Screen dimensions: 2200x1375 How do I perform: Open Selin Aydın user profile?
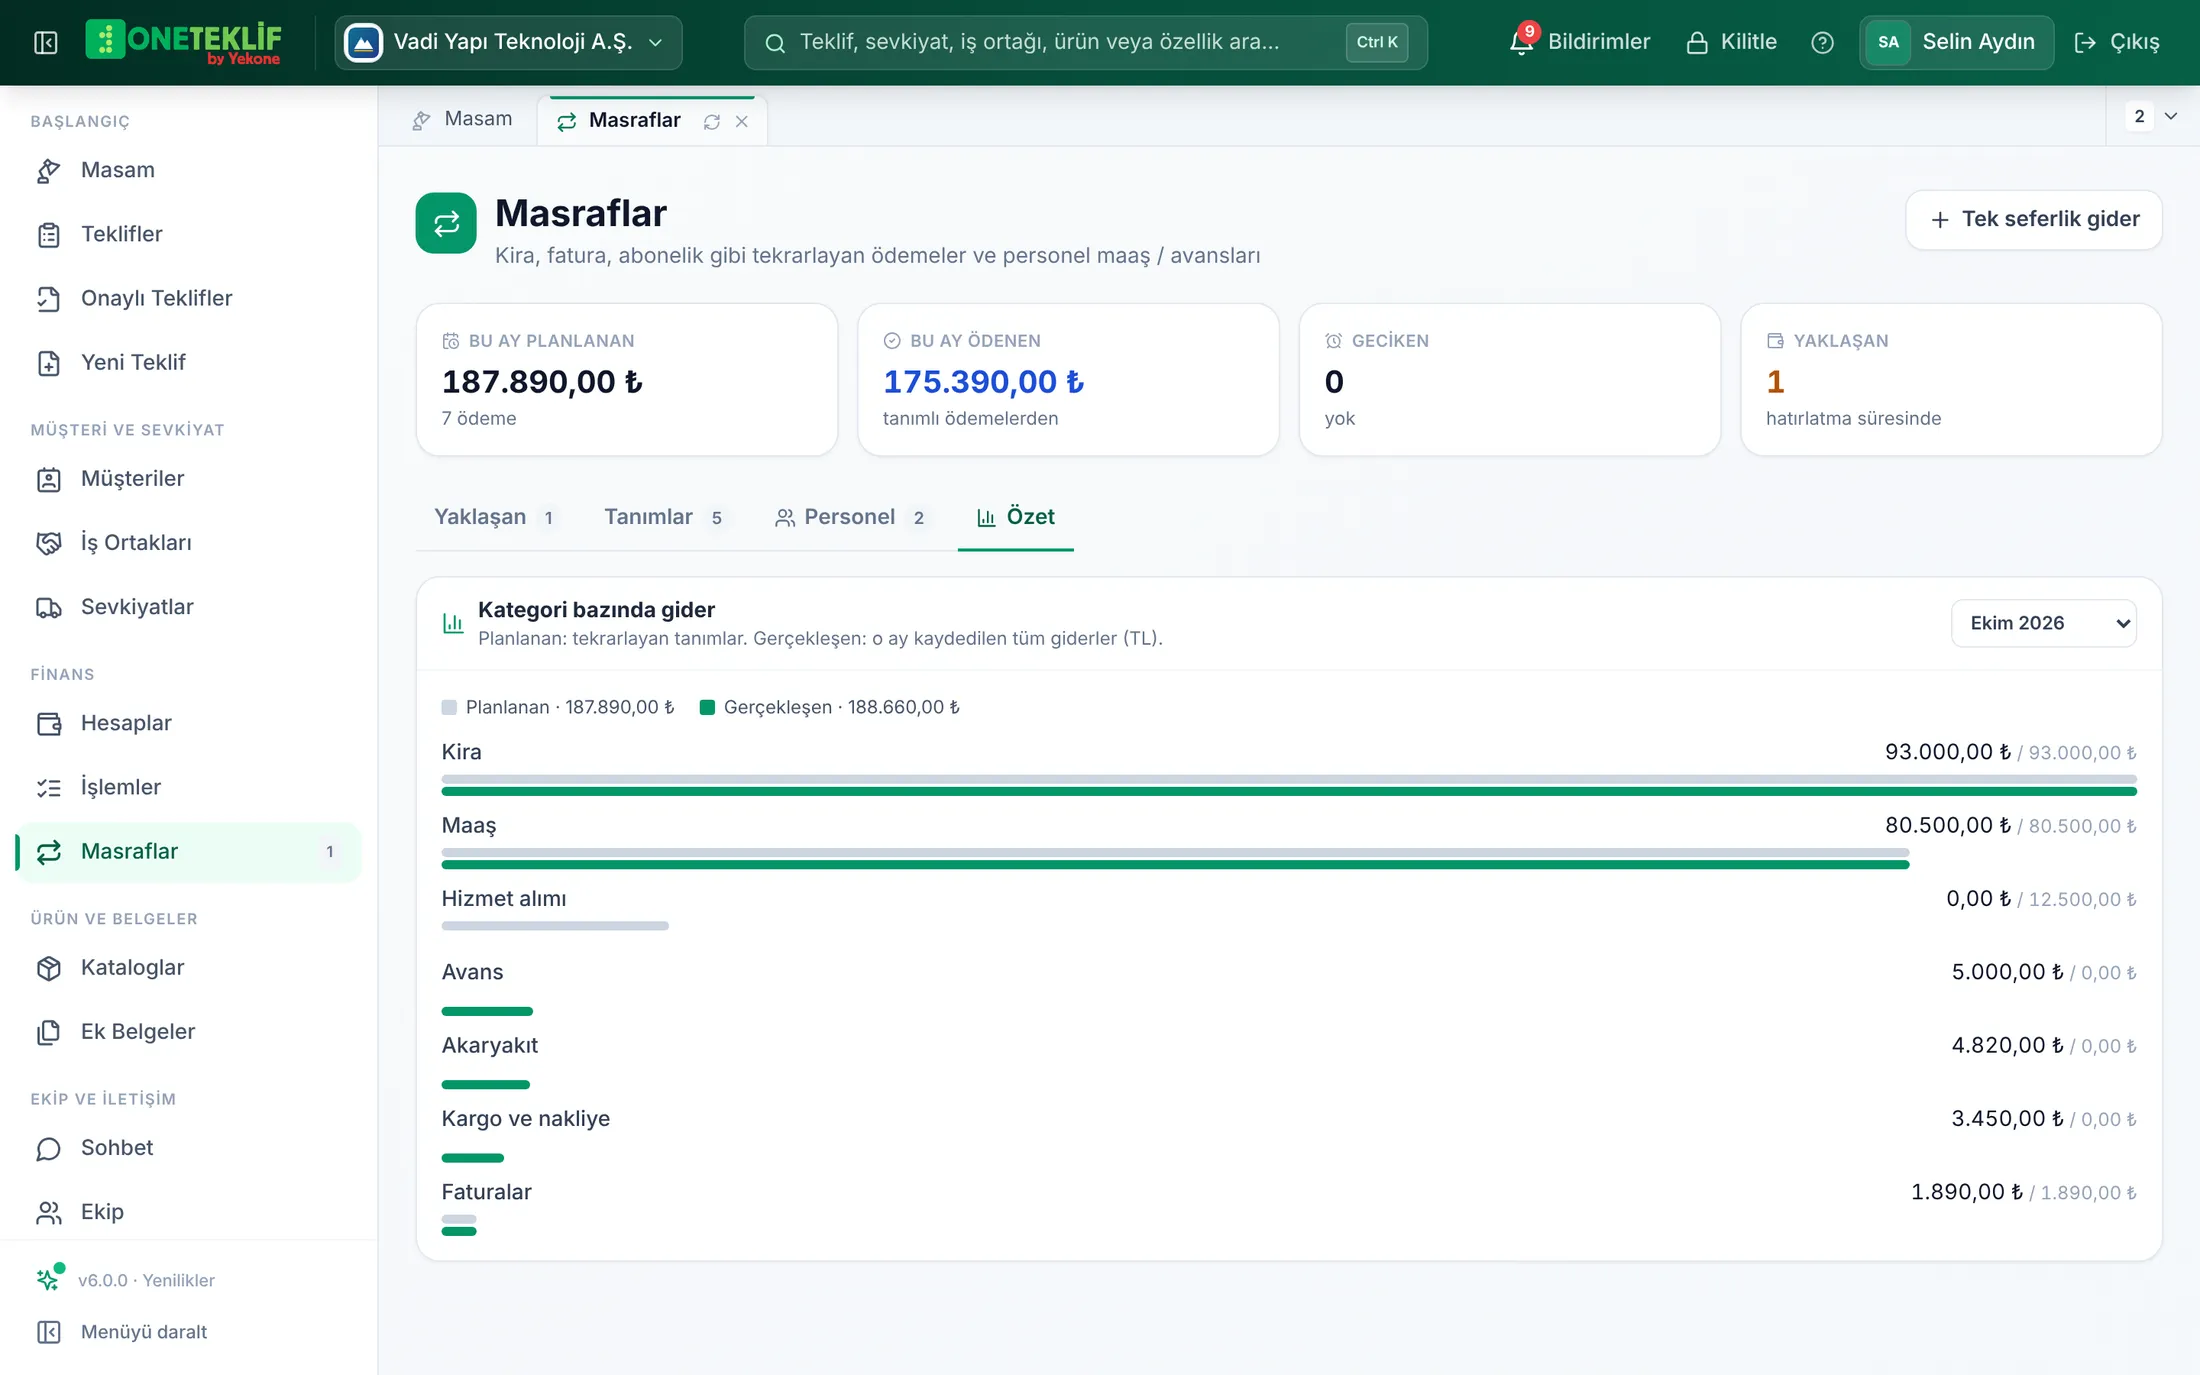point(1956,42)
